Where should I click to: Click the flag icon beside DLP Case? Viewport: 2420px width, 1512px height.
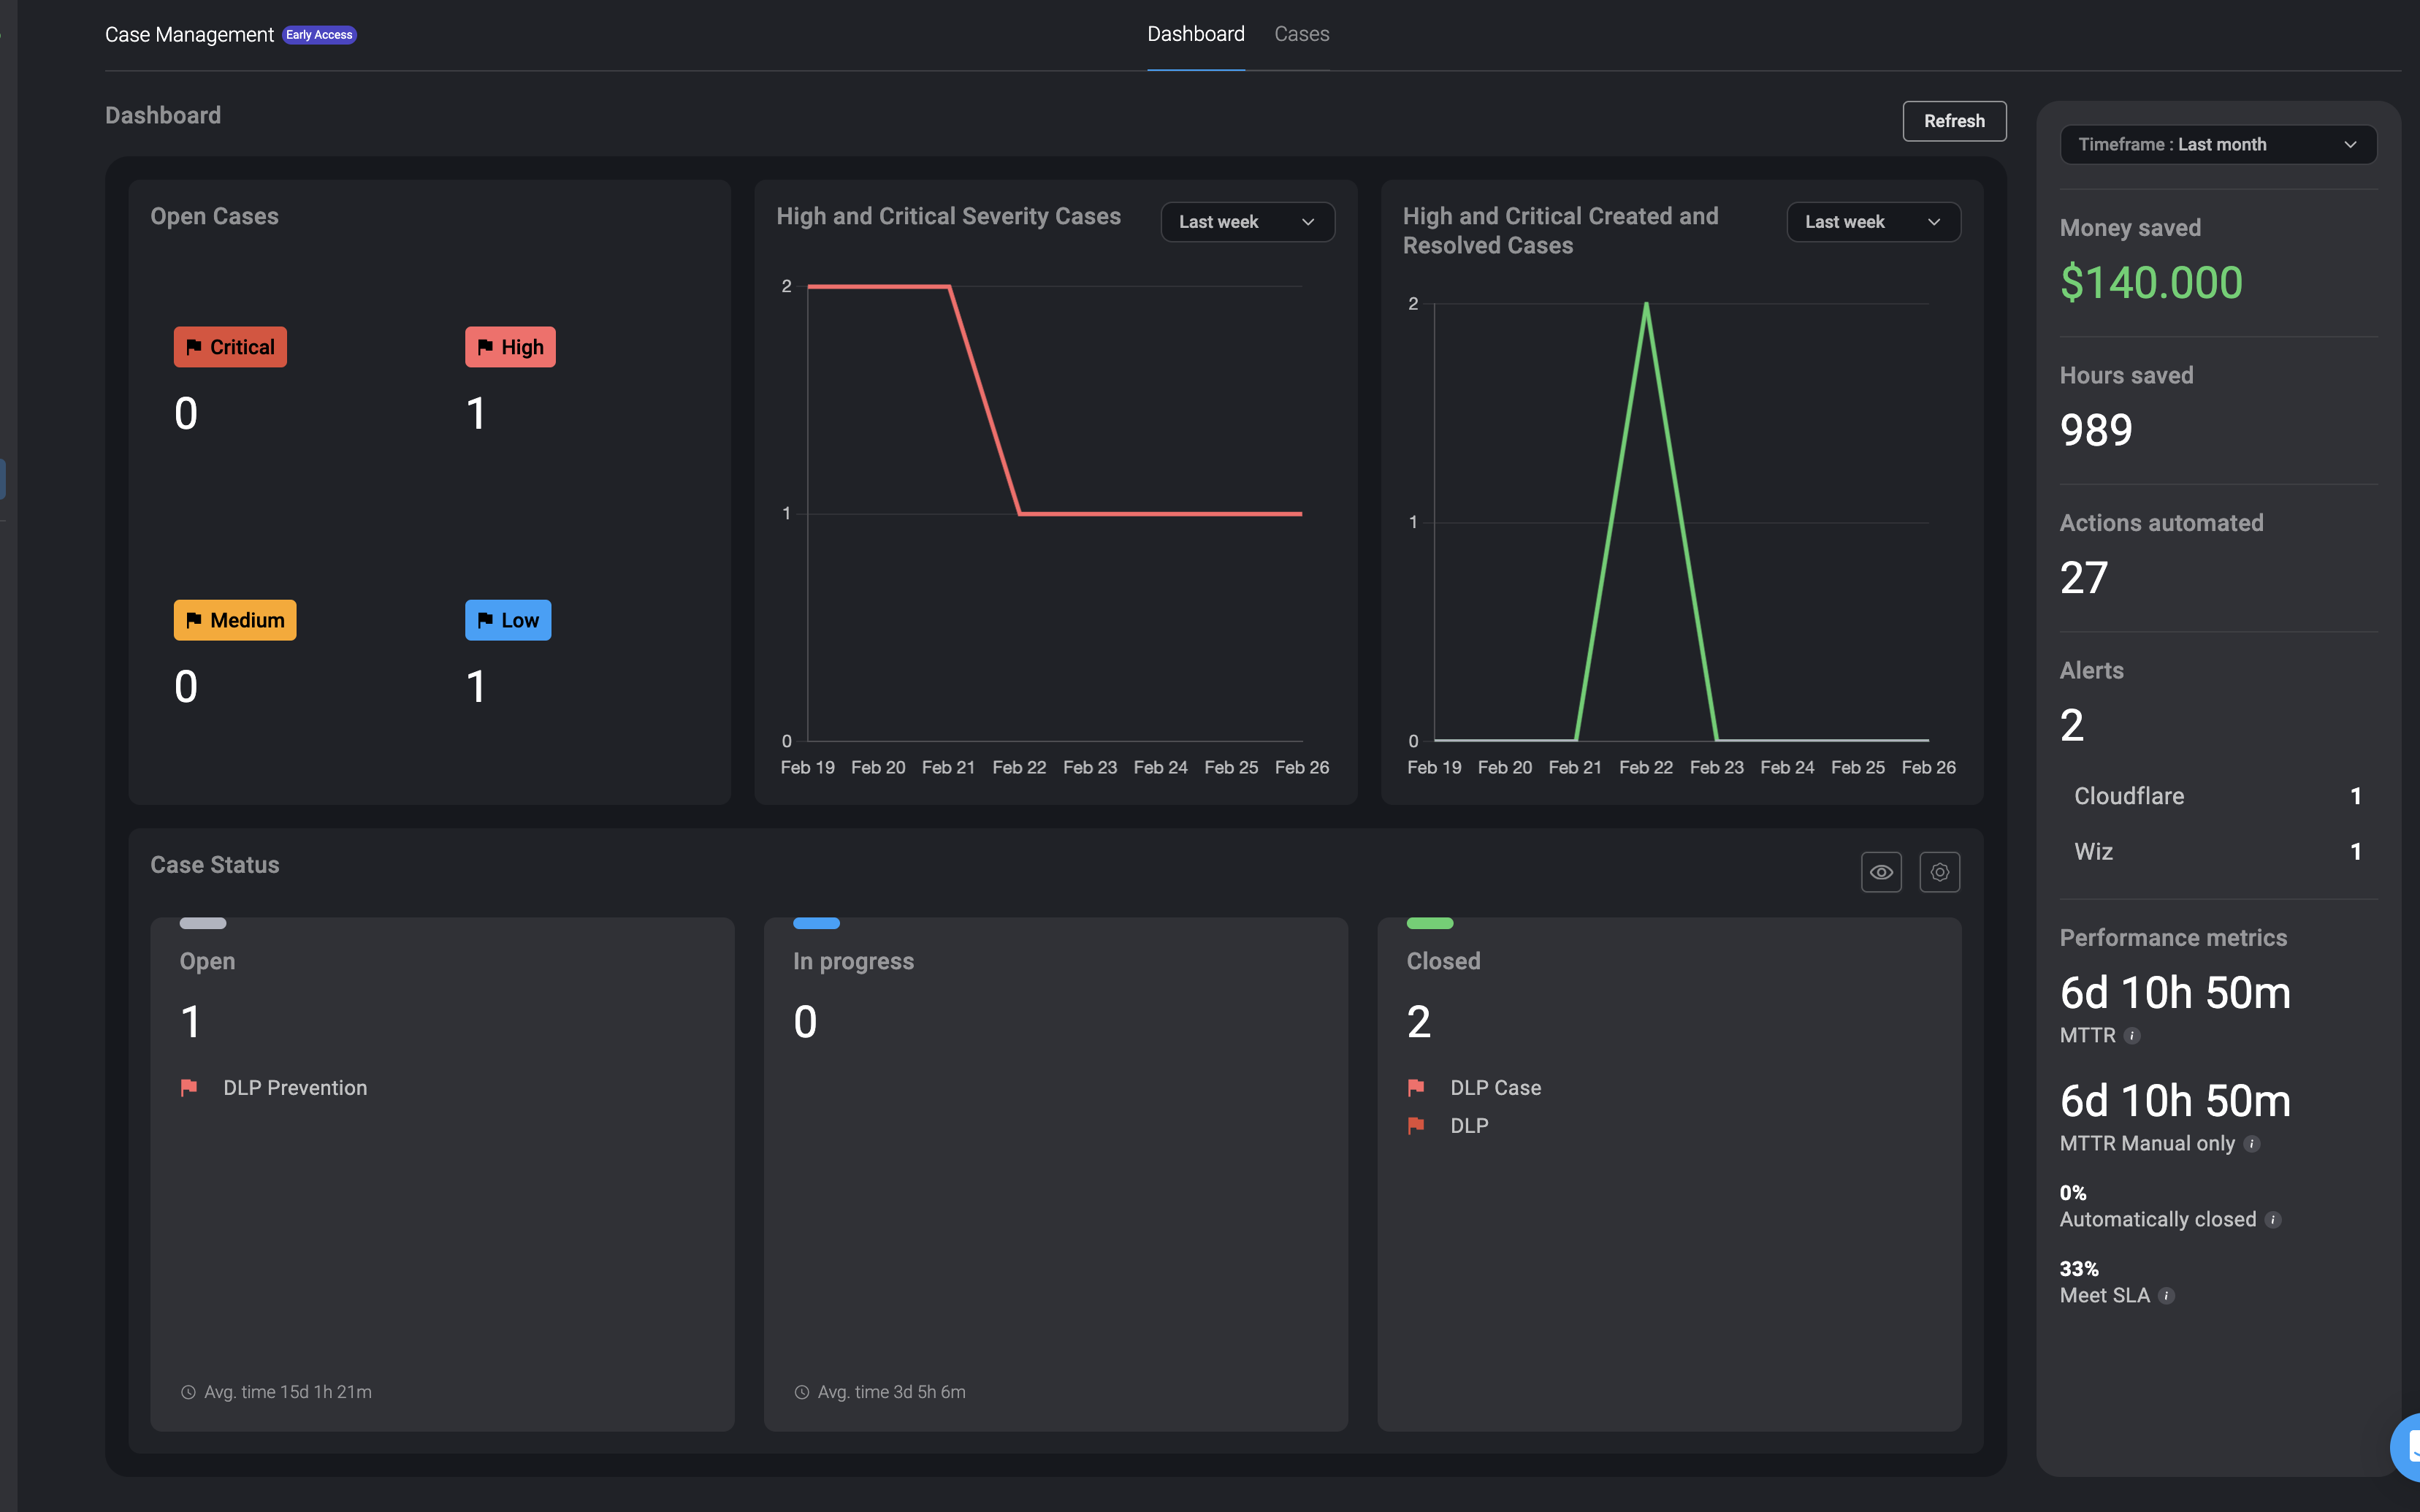(x=1416, y=1087)
